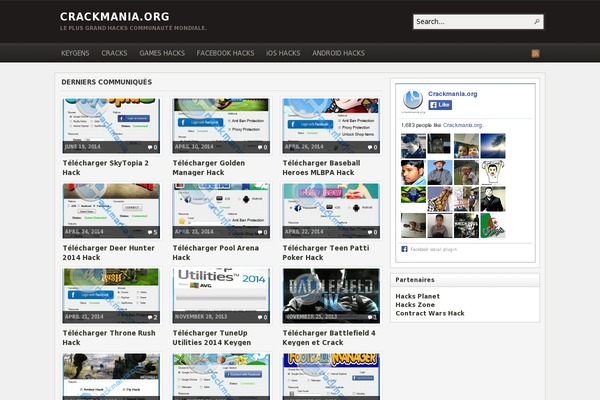This screenshot has height=400, width=600.
Task: Click the Baseball Heroes post thumbnail
Action: point(331,126)
